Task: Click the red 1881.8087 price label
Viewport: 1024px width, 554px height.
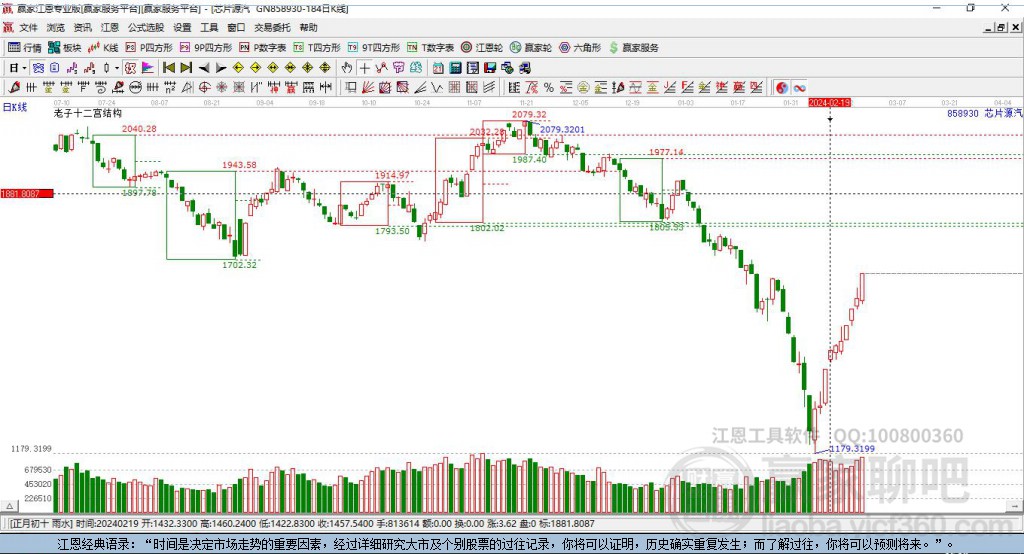Action: (x=27, y=193)
